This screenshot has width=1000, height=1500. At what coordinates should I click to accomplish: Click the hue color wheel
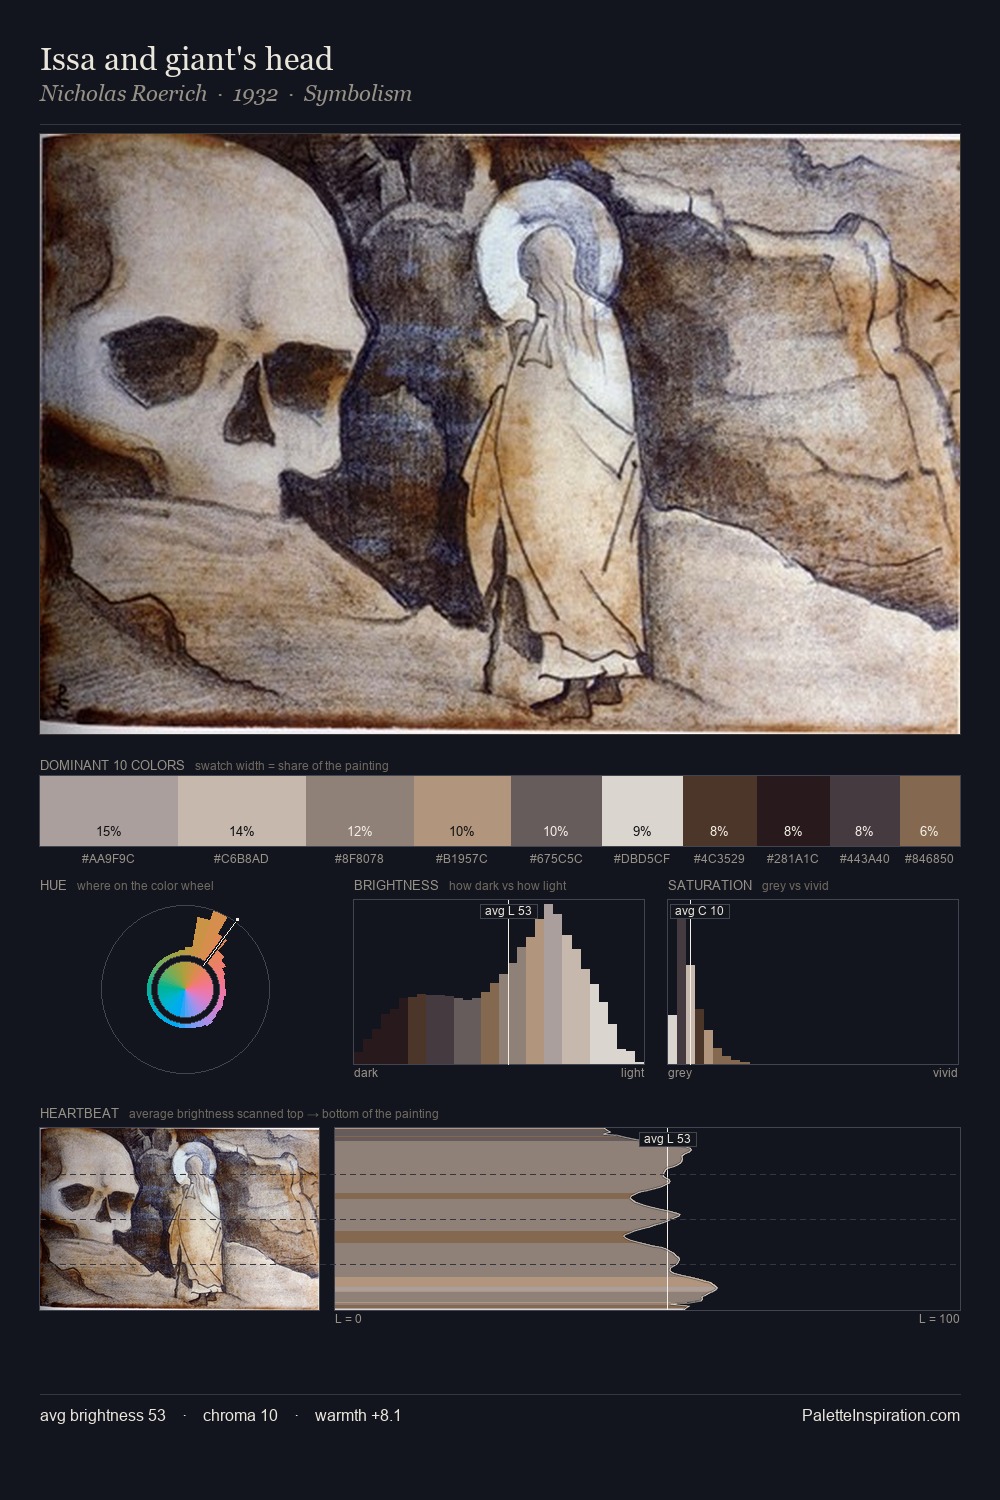185,989
